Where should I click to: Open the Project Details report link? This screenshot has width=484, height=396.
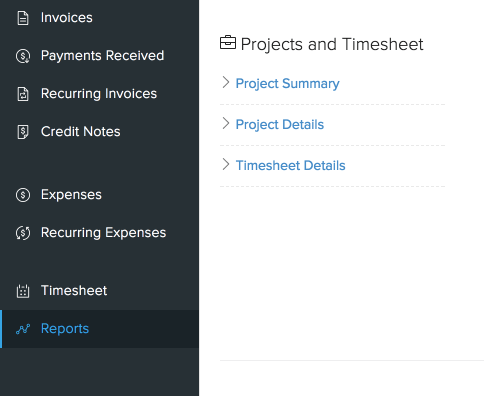[280, 125]
